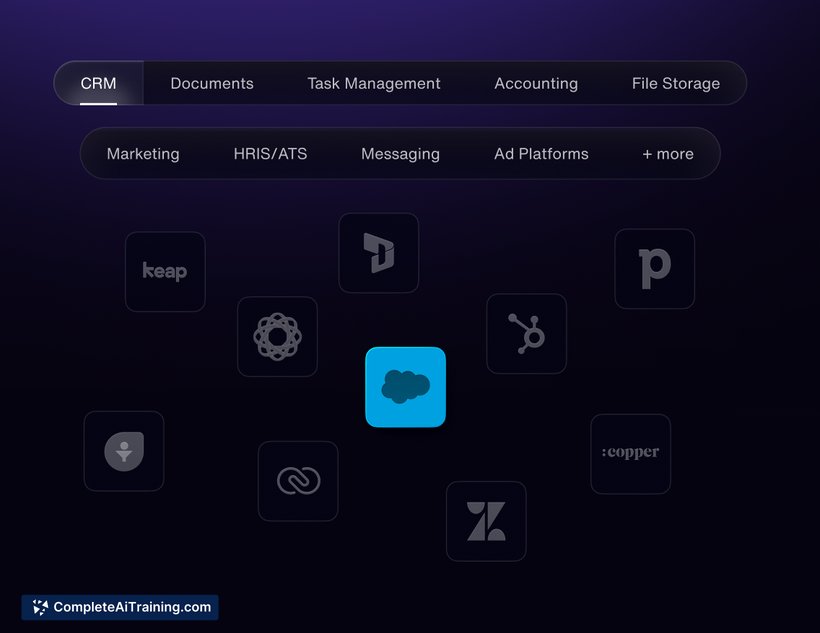Select the Freshsales funnel icon
Viewport: 820px width, 633px height.
(124, 451)
